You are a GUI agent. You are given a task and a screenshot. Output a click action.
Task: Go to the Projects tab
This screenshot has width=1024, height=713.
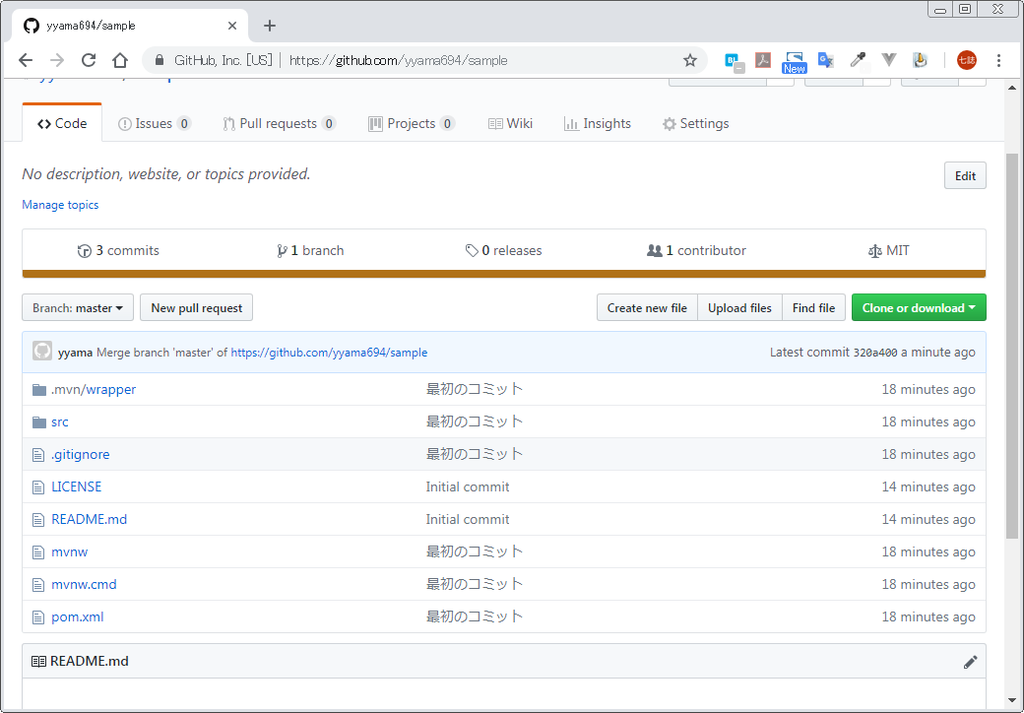pos(411,123)
